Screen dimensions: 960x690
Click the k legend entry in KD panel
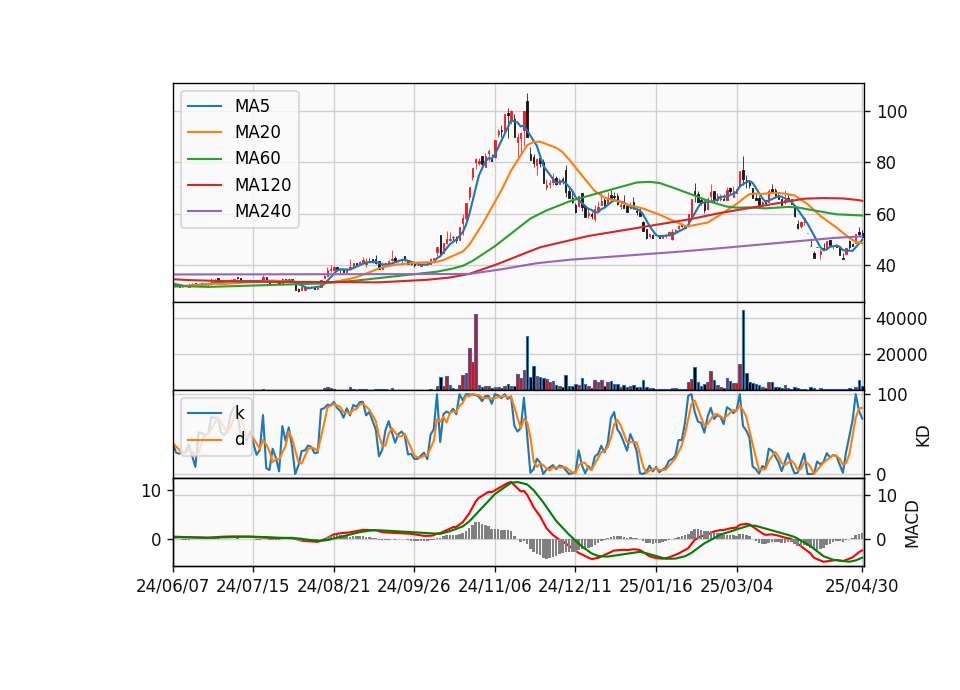239,413
